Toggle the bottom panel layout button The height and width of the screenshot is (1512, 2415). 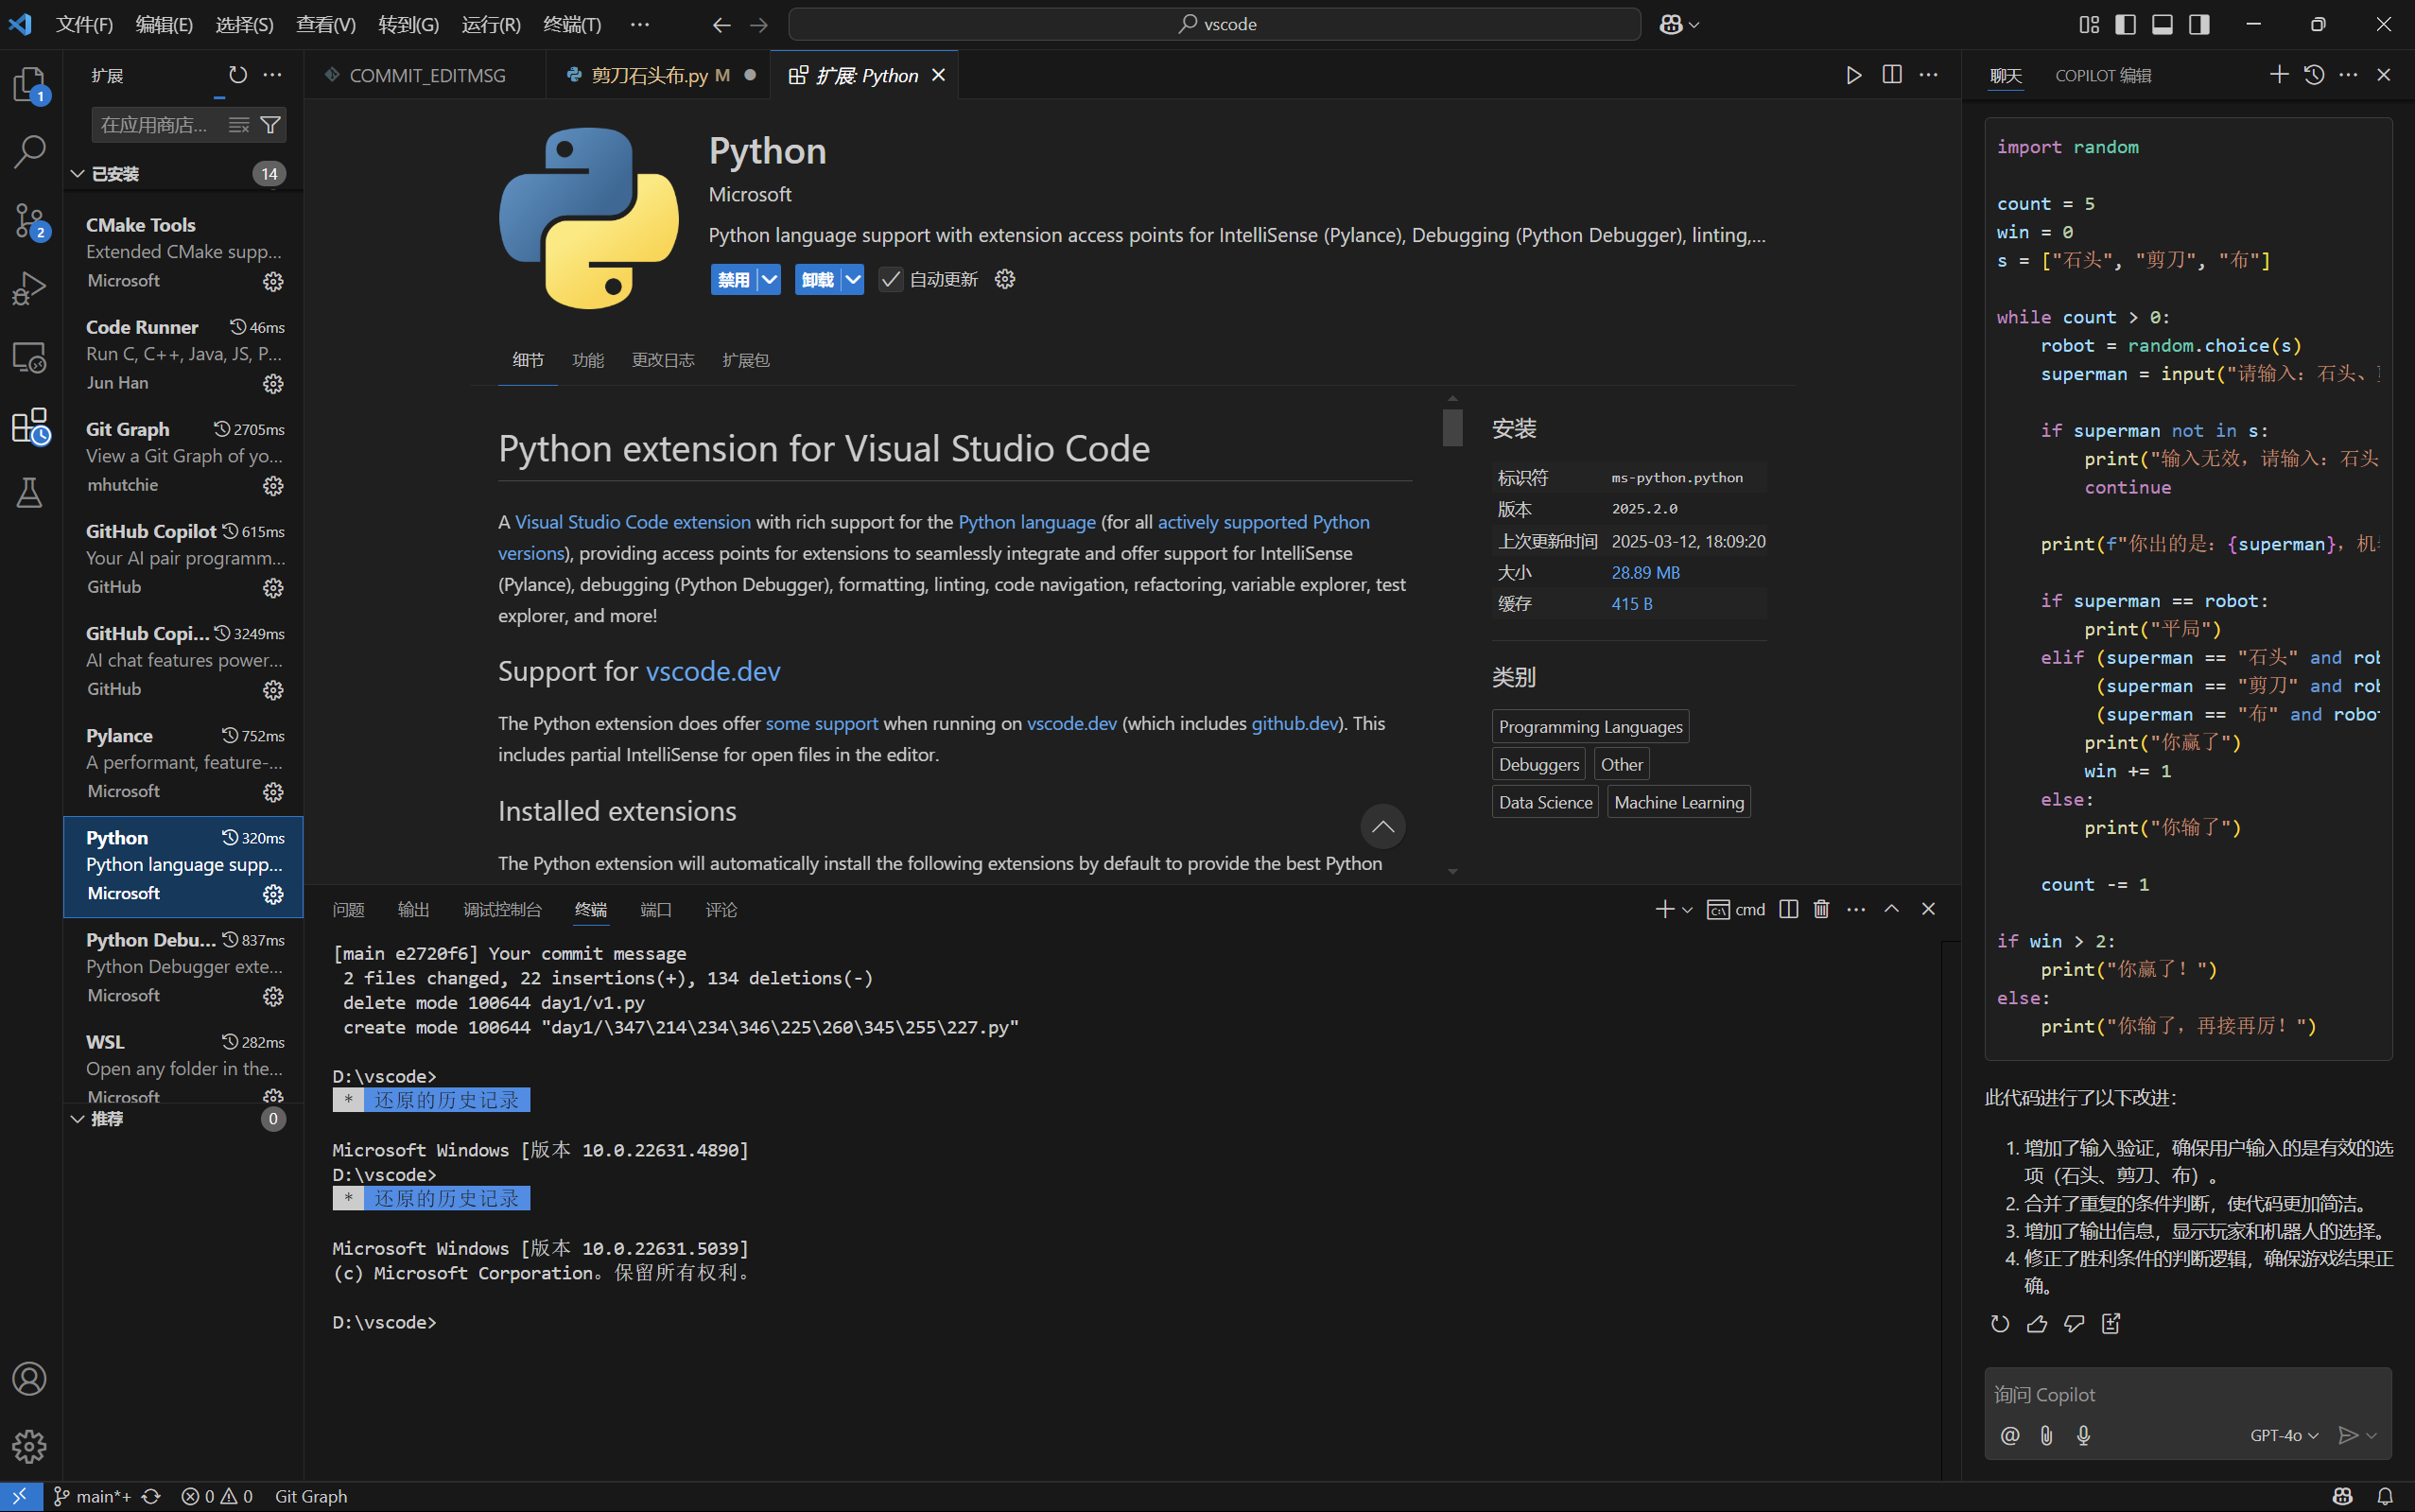(2162, 24)
